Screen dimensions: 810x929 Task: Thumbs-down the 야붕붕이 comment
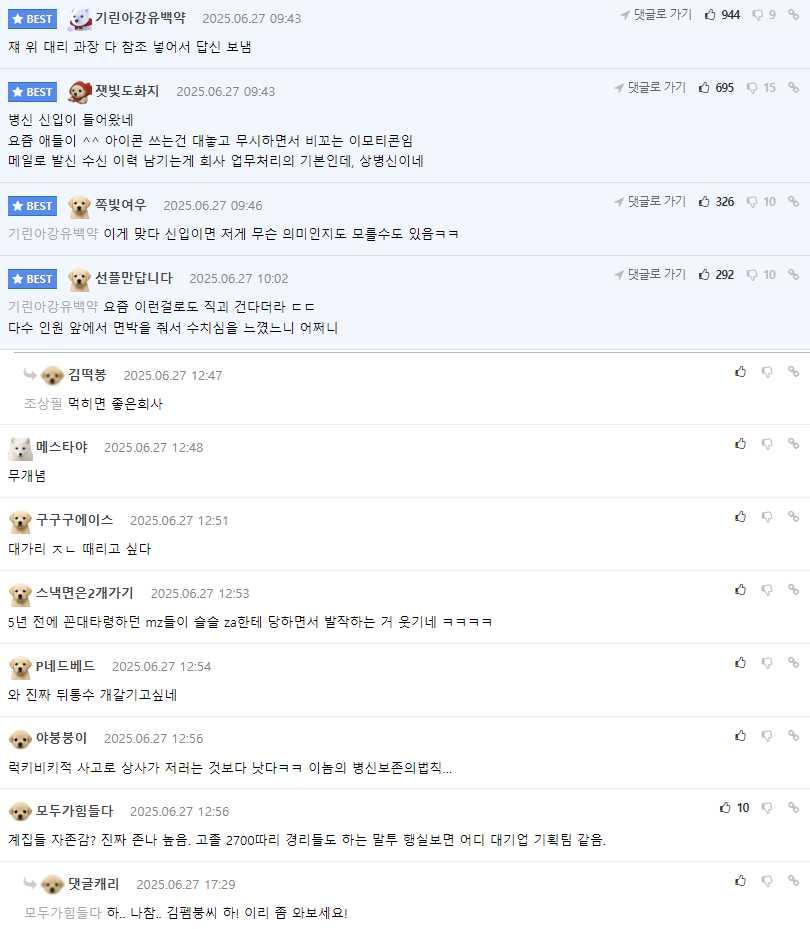point(767,736)
